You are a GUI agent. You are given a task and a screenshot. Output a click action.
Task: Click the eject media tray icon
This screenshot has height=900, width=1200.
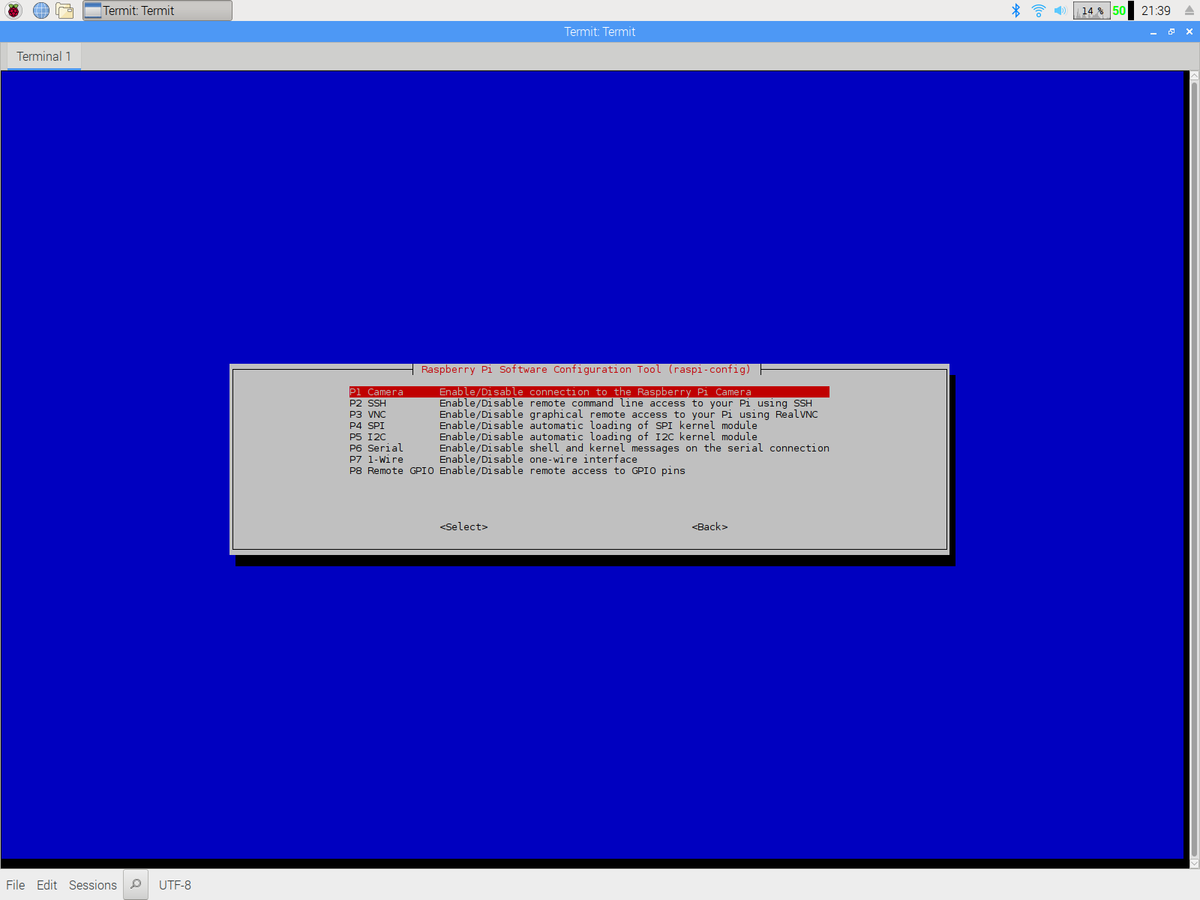pyautogui.click(x=1188, y=11)
